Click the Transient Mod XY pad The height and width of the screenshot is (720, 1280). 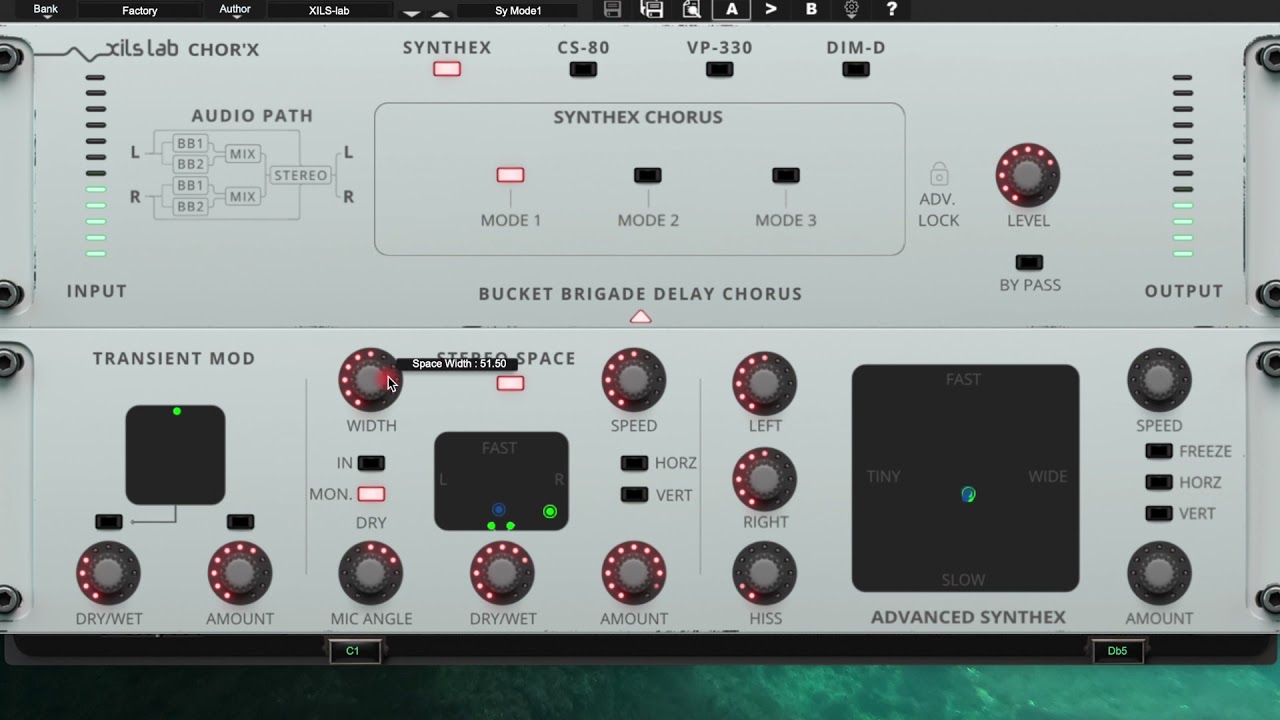point(175,455)
